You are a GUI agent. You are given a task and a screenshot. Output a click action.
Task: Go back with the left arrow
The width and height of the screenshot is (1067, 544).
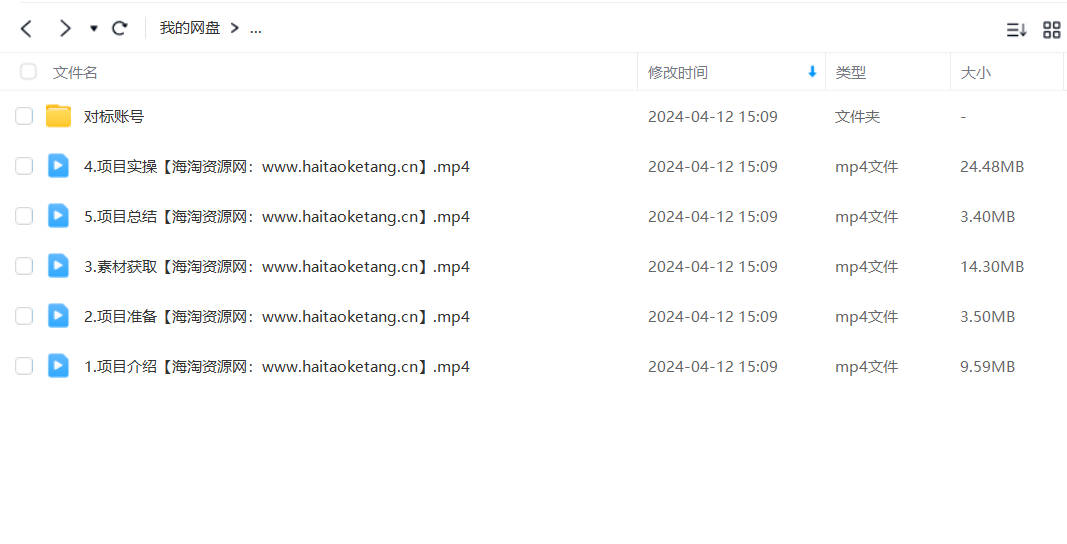pyautogui.click(x=26, y=29)
